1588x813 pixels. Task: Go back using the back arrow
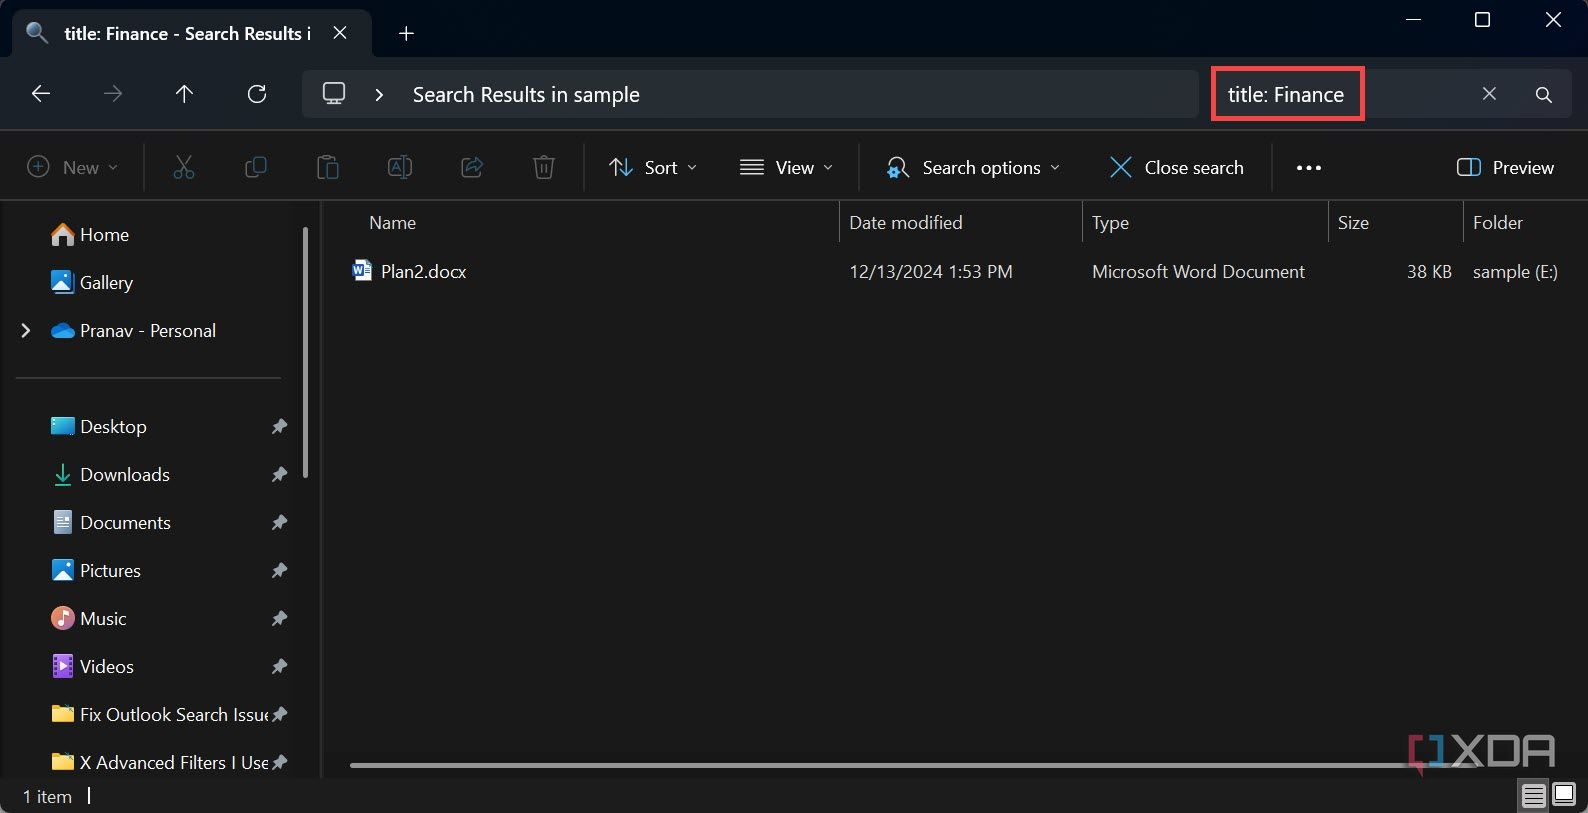click(41, 94)
